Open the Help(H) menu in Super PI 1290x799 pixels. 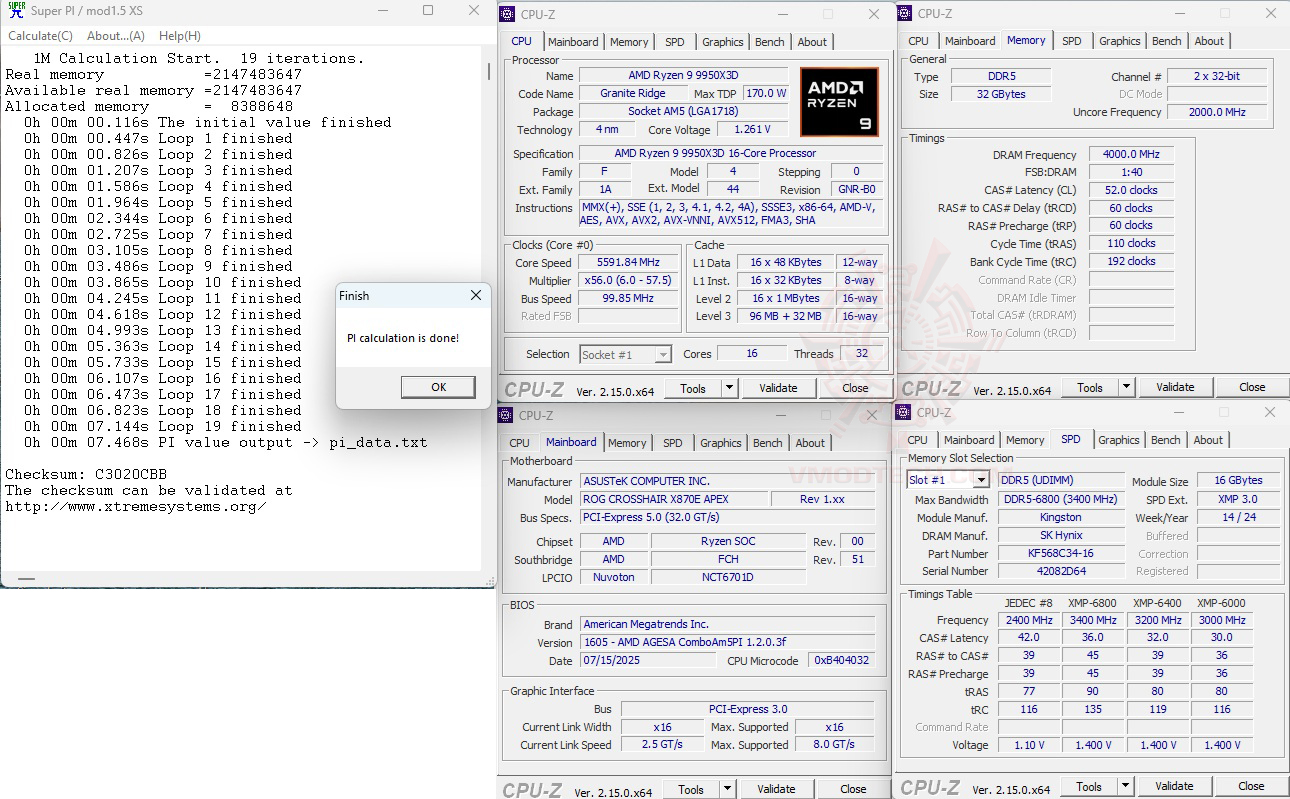178,35
